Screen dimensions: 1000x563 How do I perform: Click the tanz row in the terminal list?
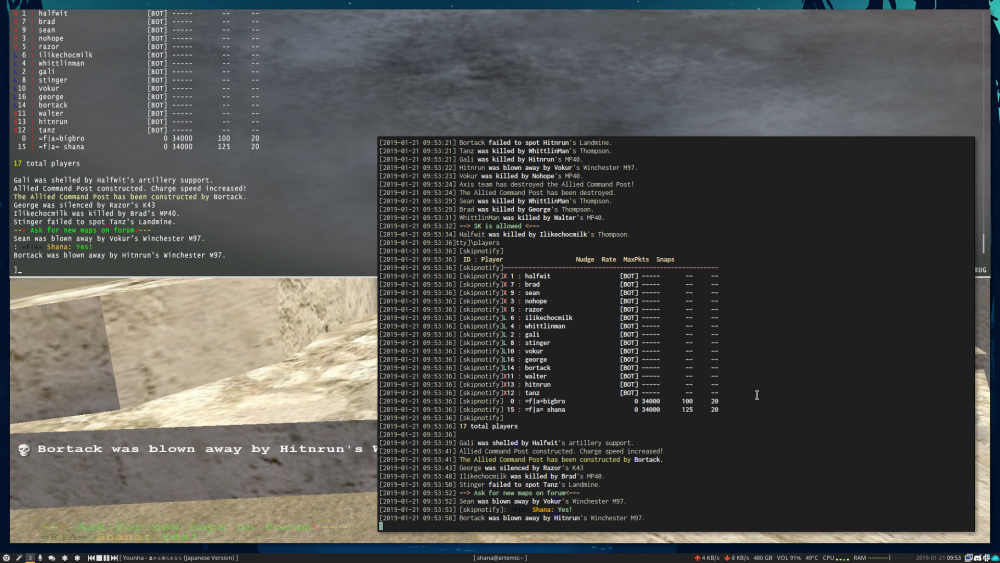coord(548,393)
